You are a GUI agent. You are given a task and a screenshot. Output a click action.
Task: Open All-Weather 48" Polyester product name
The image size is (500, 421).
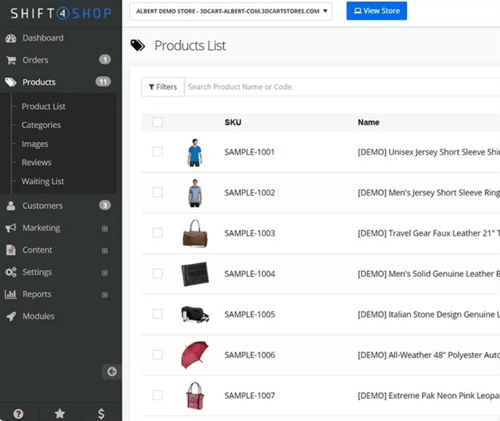(x=429, y=355)
